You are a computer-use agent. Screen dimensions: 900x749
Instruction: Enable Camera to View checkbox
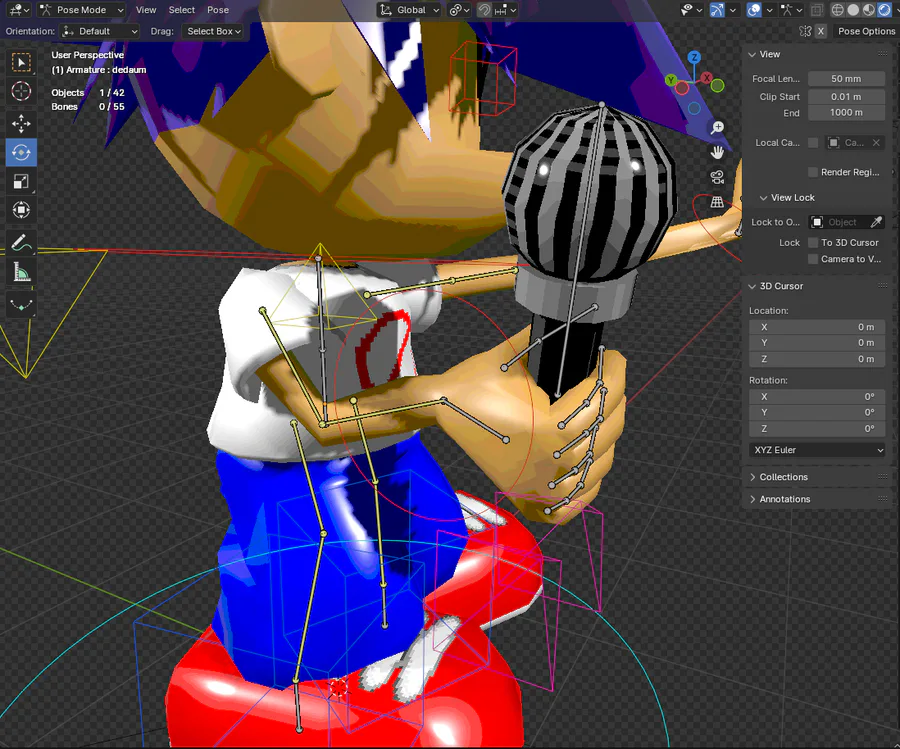(813, 259)
